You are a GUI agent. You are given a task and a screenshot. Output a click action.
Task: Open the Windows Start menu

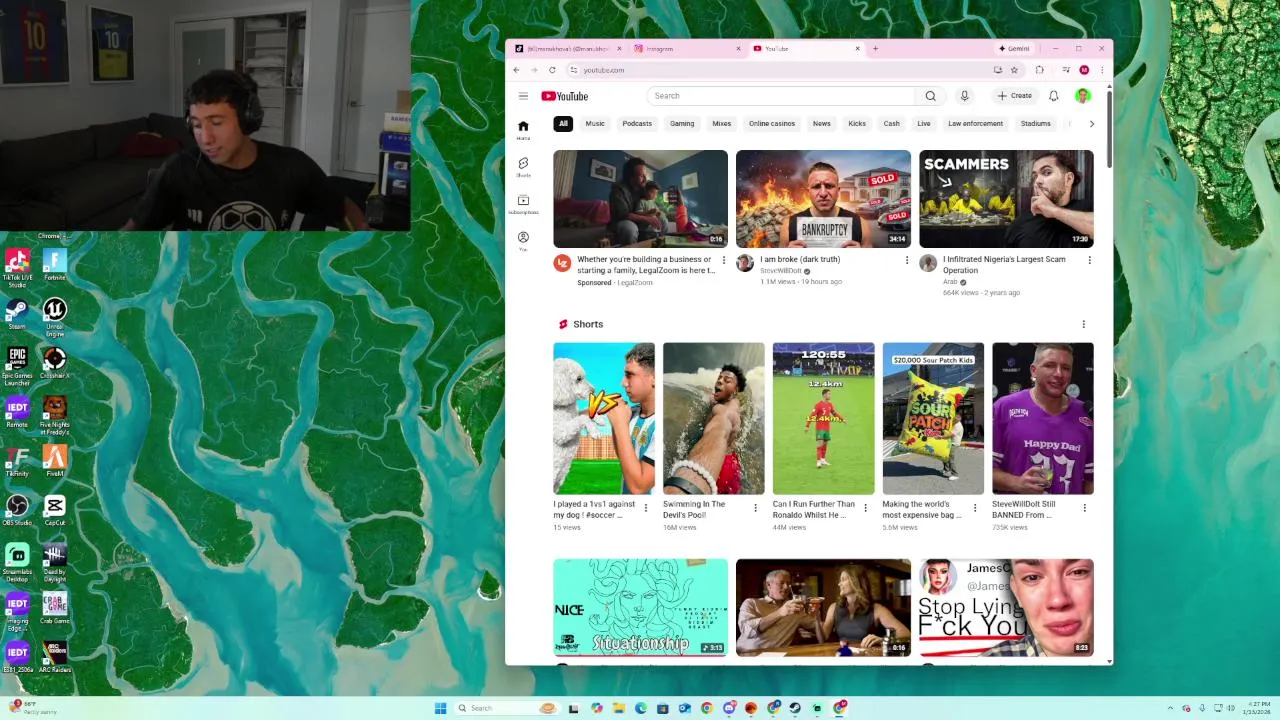click(440, 708)
